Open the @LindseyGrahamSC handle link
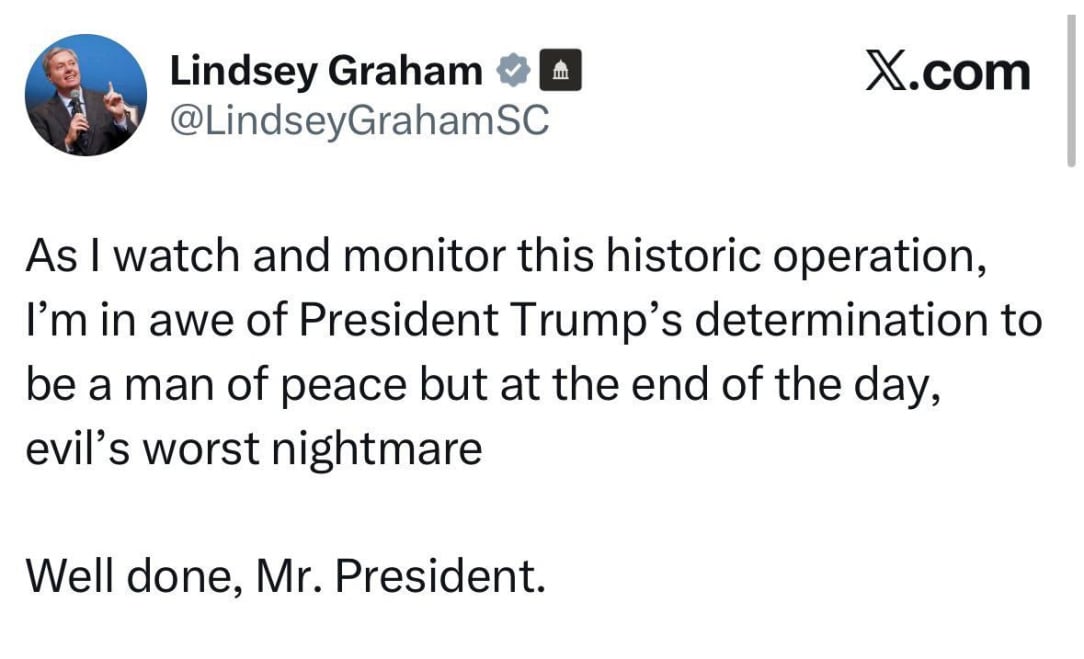The height and width of the screenshot is (659, 1084). (x=359, y=120)
